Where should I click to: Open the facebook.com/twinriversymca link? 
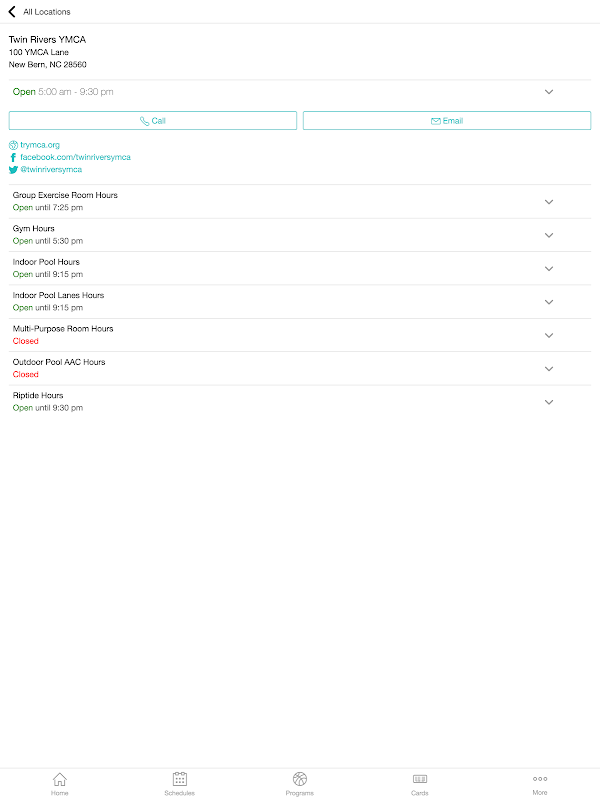(76, 157)
